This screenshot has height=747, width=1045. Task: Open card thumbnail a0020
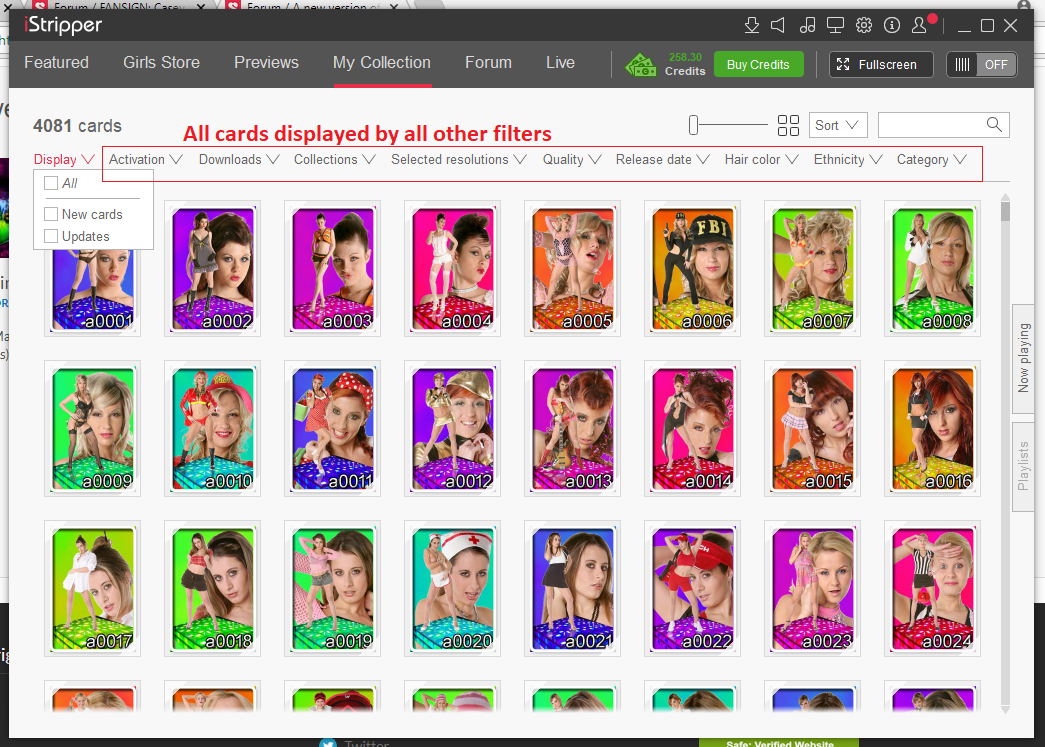click(453, 588)
